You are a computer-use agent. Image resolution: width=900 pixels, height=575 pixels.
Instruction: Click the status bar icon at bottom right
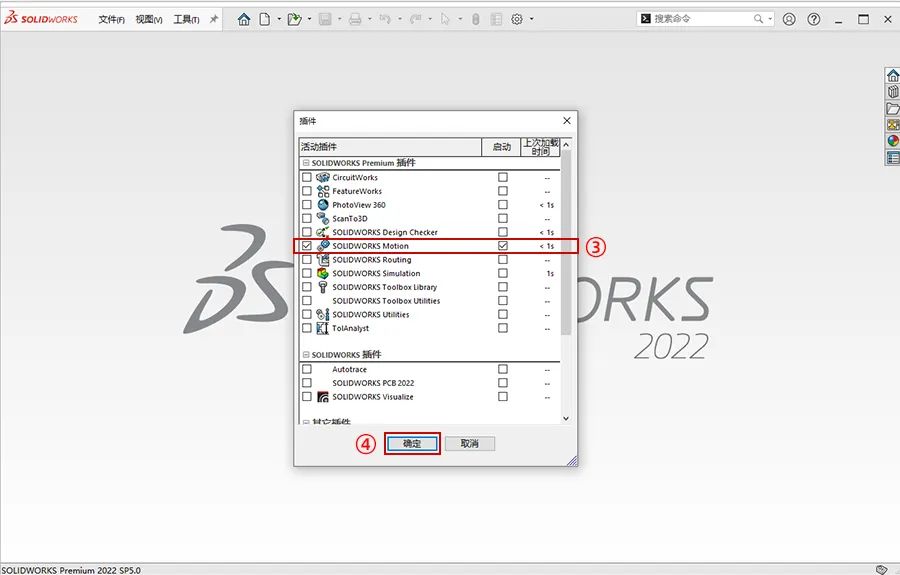coord(882,569)
